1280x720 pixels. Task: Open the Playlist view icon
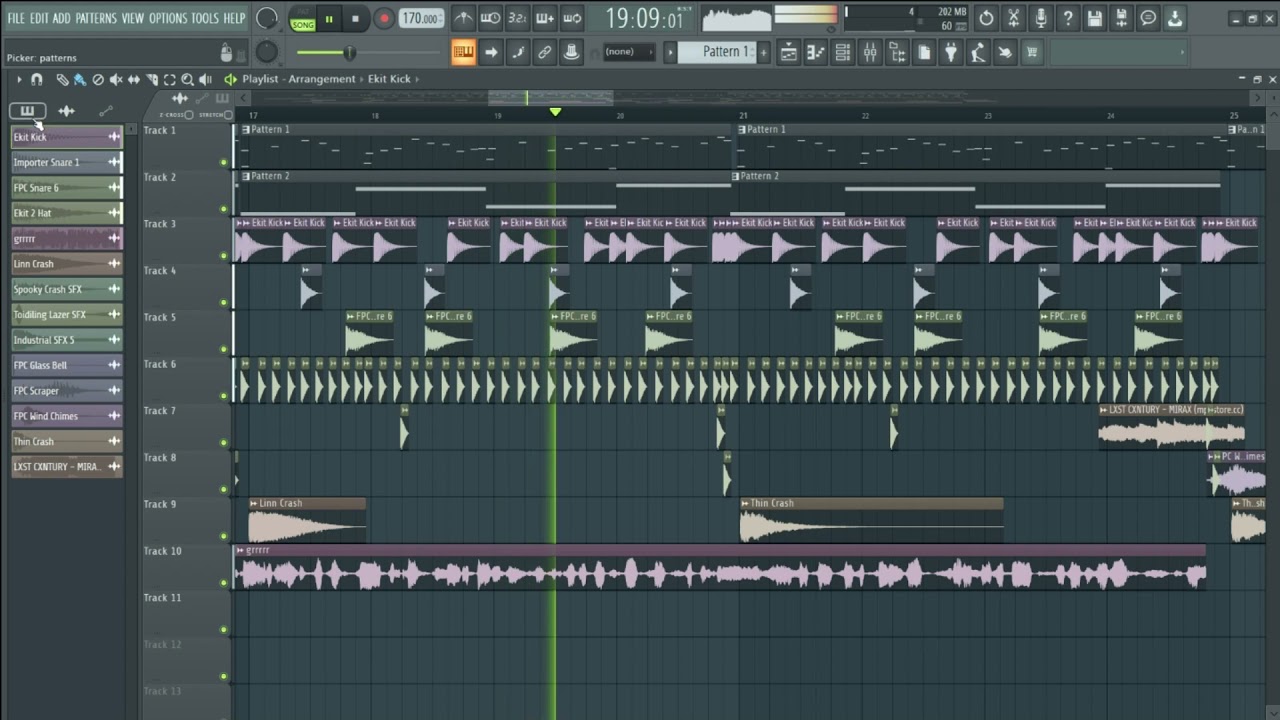pos(789,52)
